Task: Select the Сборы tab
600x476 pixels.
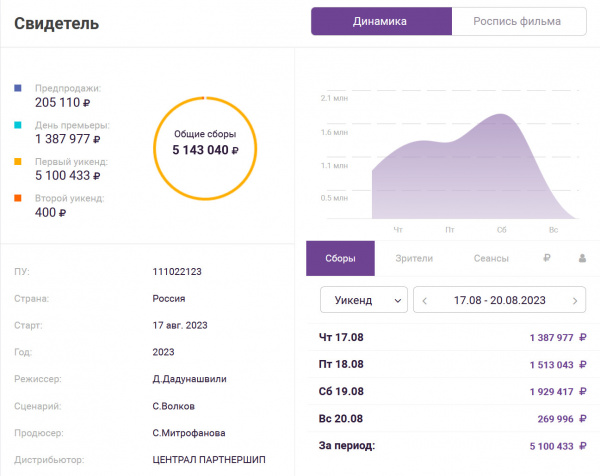Action: 340,258
